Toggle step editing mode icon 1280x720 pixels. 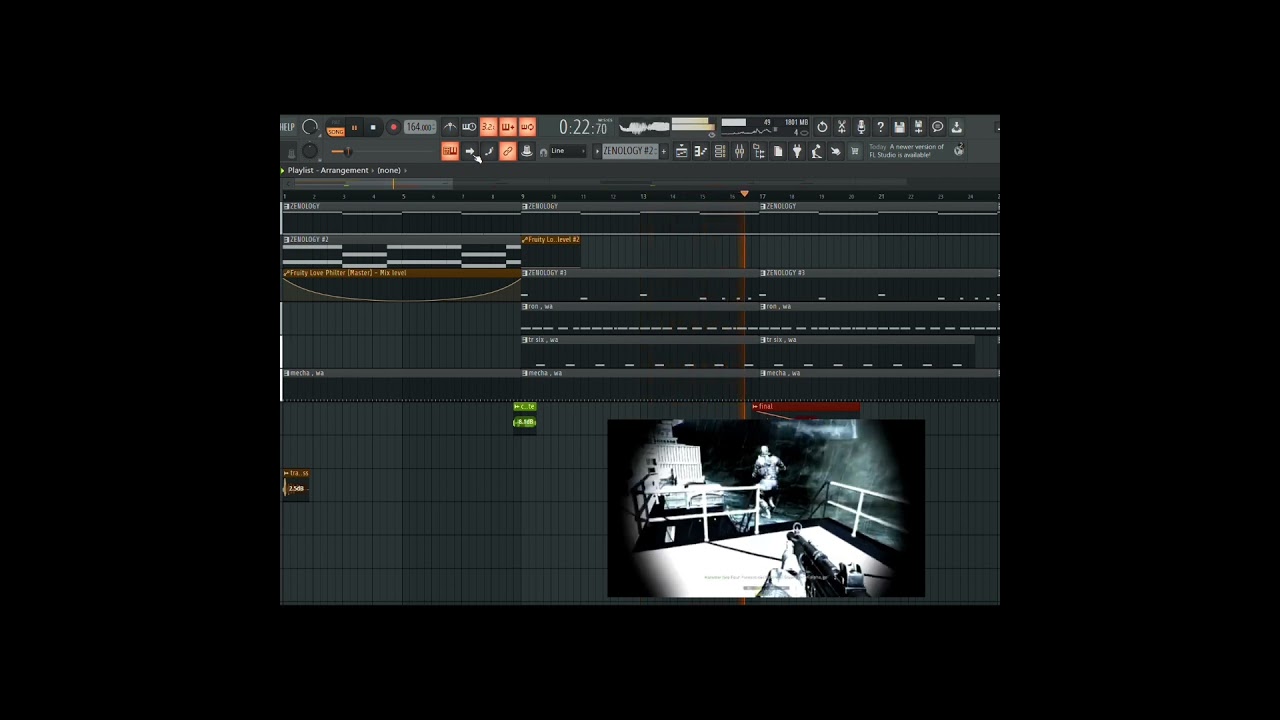488,151
